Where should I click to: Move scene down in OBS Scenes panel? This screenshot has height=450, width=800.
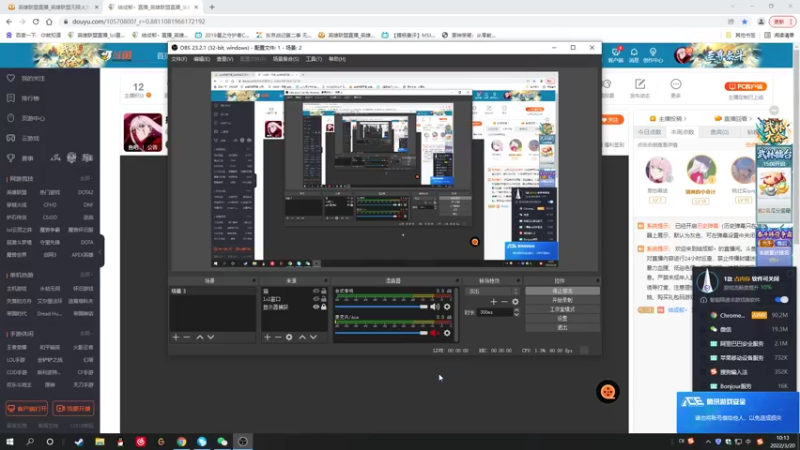211,337
